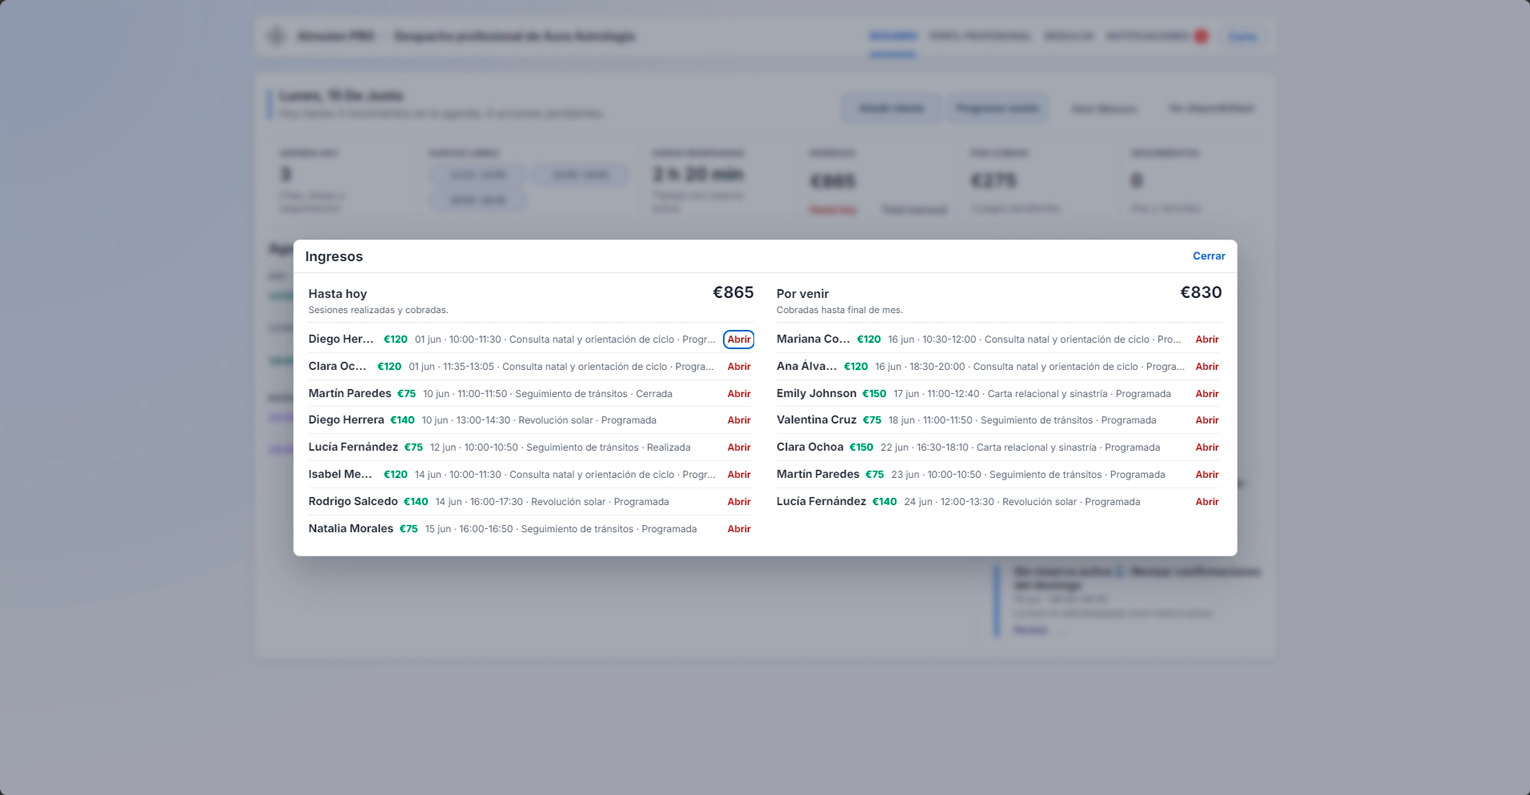Open Natalia Morales' 15 jun session

(739, 529)
